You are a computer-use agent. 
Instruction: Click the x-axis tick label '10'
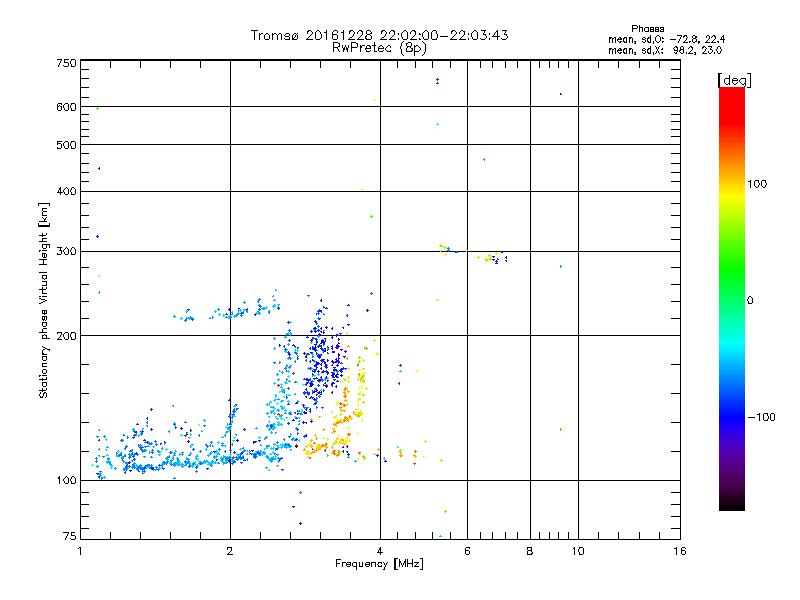(578, 551)
